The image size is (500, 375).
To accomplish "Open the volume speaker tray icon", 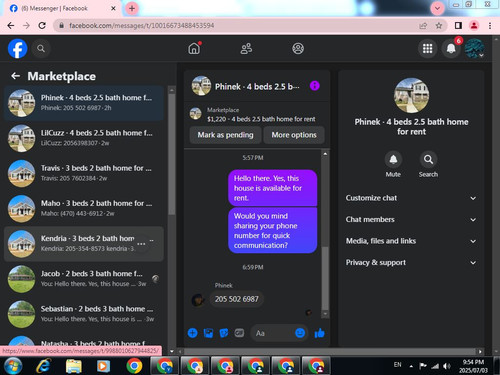I will [447, 366].
